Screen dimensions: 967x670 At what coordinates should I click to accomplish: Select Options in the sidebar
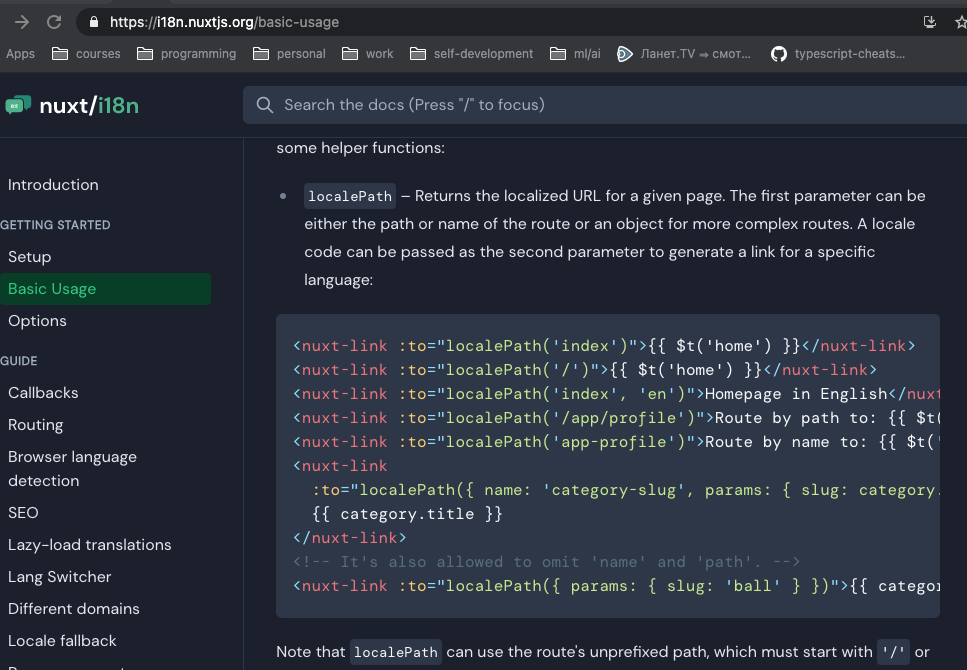pos(37,320)
